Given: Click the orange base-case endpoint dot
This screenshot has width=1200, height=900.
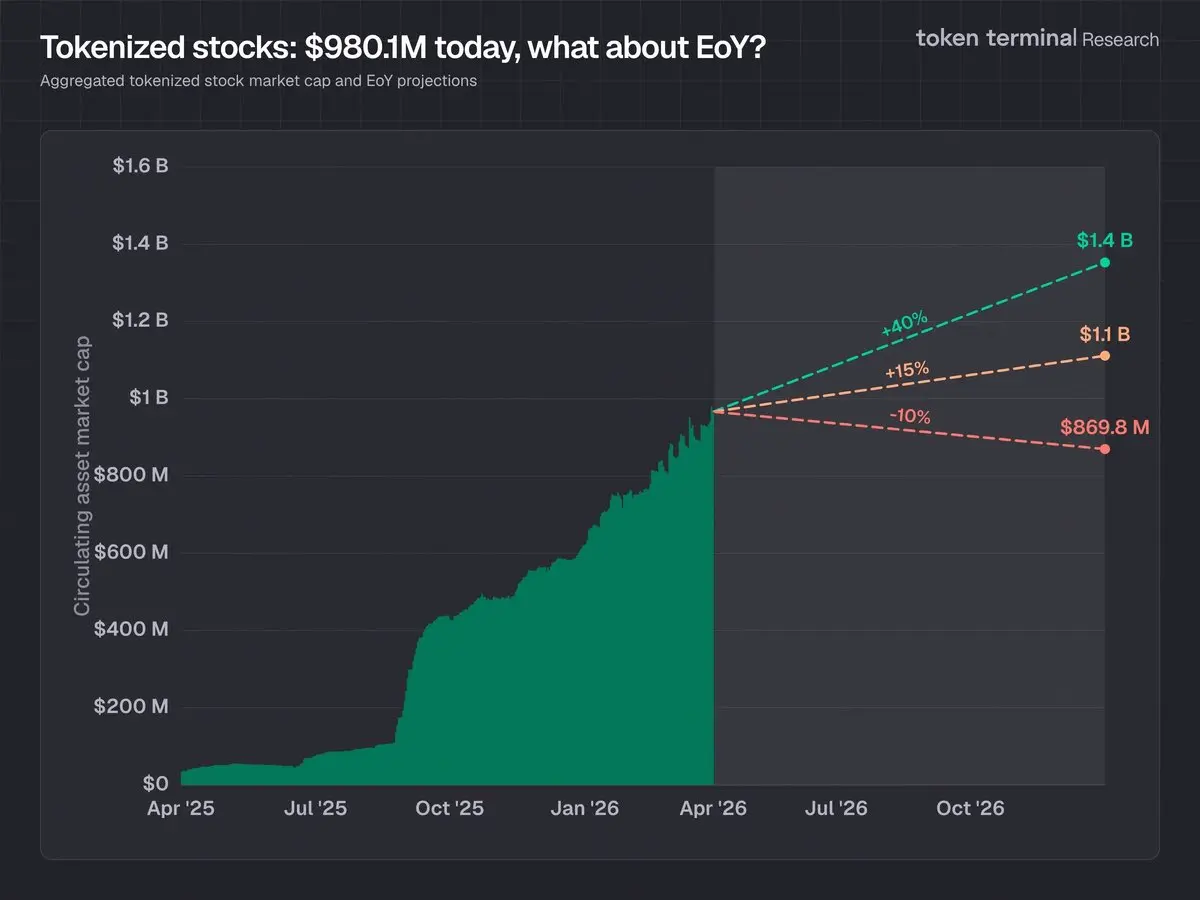Looking at the screenshot, I should 1105,356.
